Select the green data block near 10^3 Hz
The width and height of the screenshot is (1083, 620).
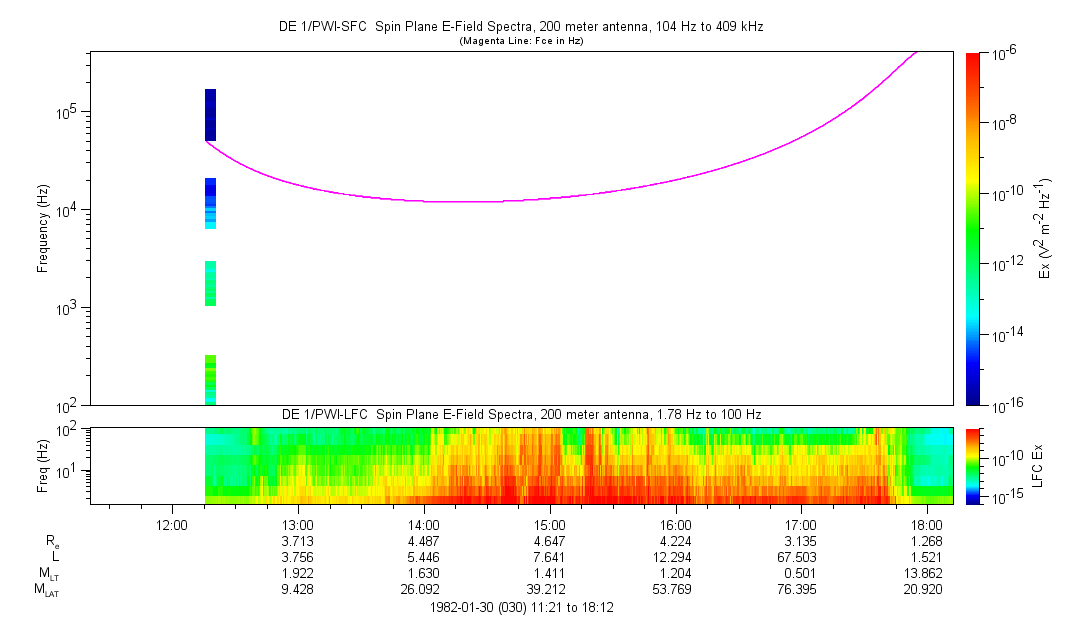tap(210, 283)
